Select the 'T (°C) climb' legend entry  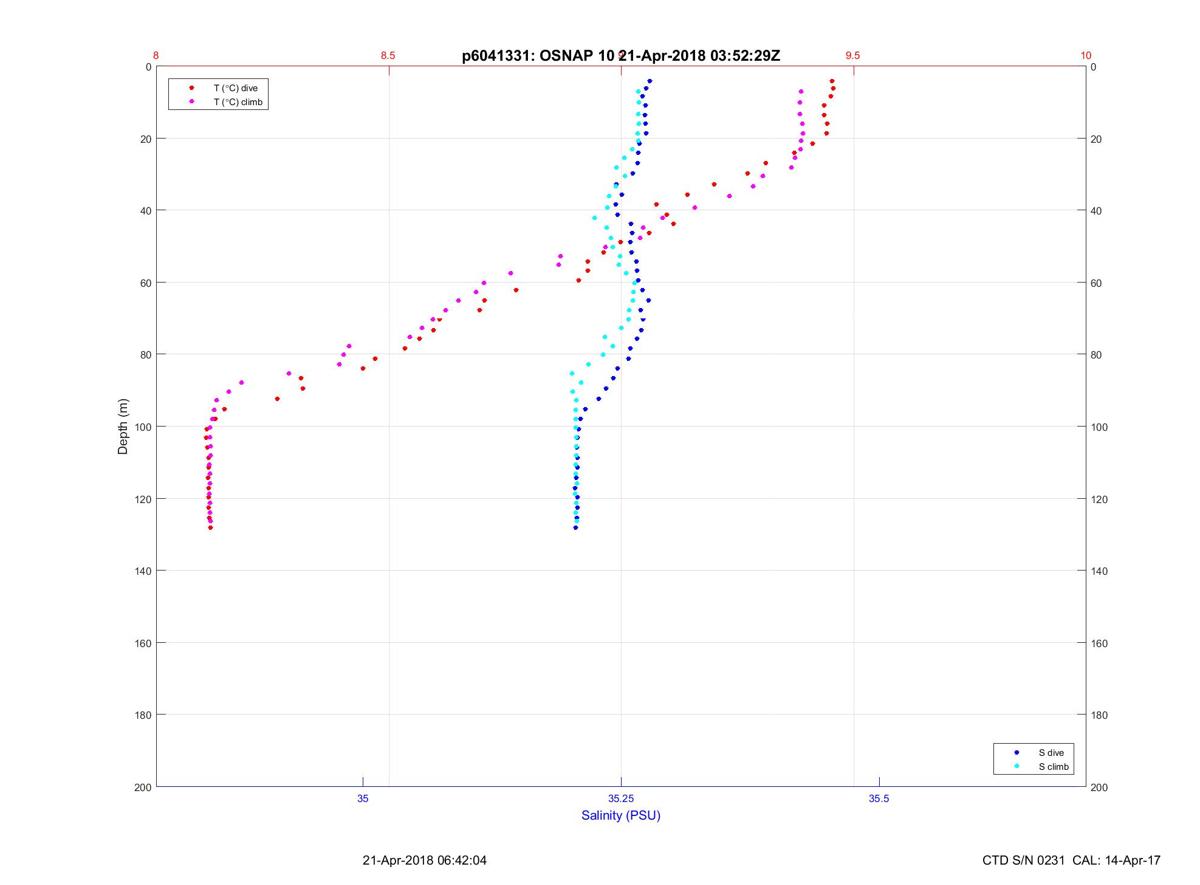point(239,102)
